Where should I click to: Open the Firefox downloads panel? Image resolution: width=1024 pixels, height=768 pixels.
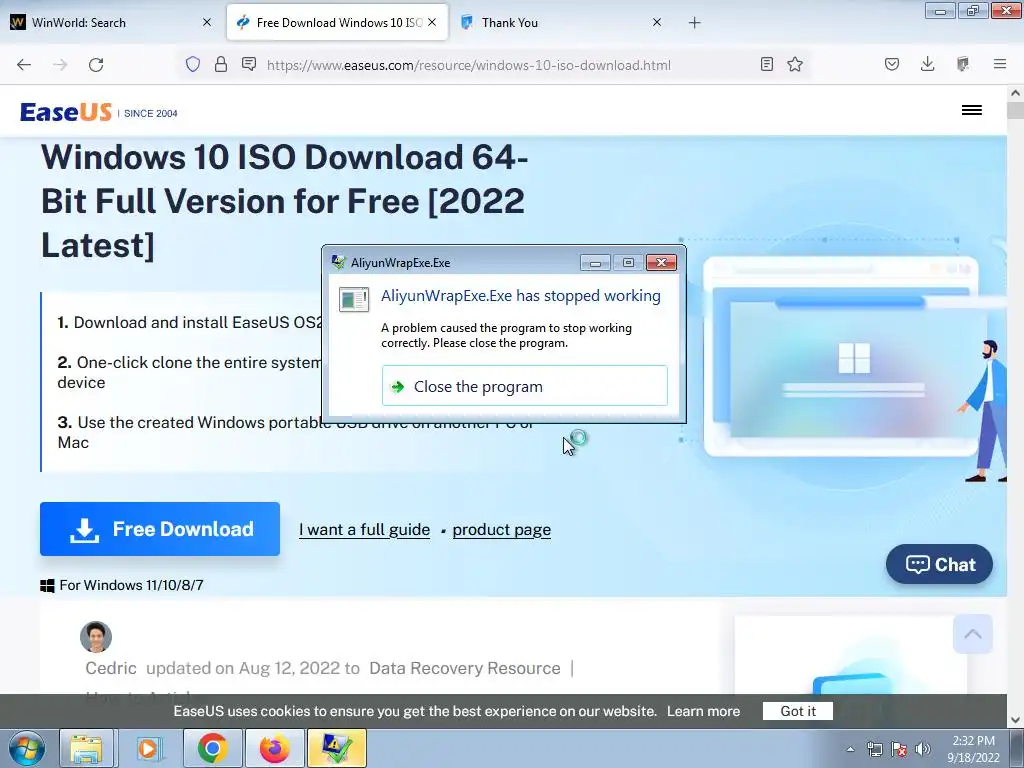927,64
